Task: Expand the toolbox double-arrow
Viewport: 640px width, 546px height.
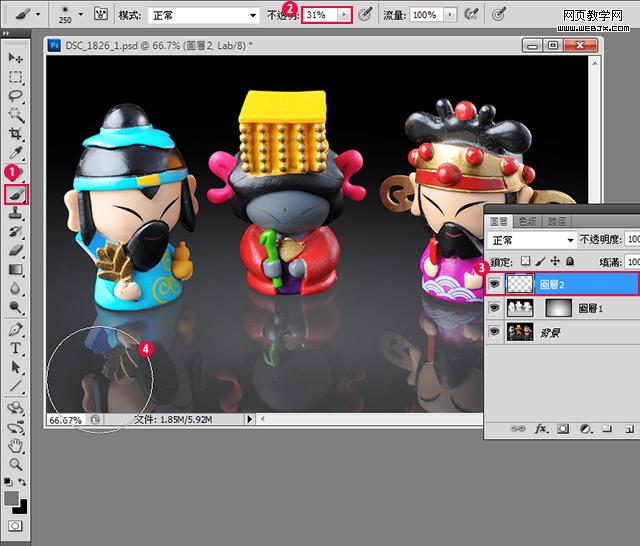Action: 6,33
